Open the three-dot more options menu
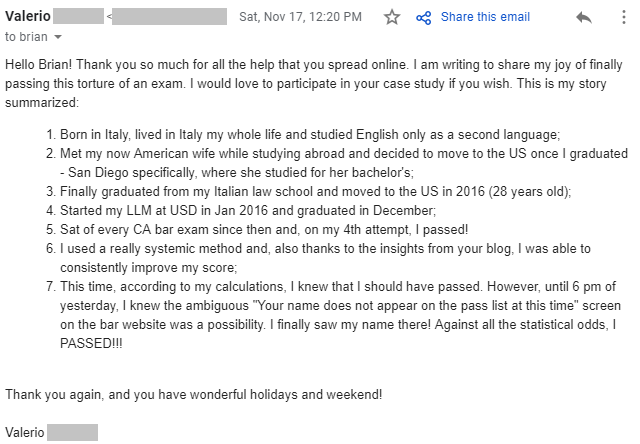Image resolution: width=640 pixels, height=444 pixels. (623, 17)
